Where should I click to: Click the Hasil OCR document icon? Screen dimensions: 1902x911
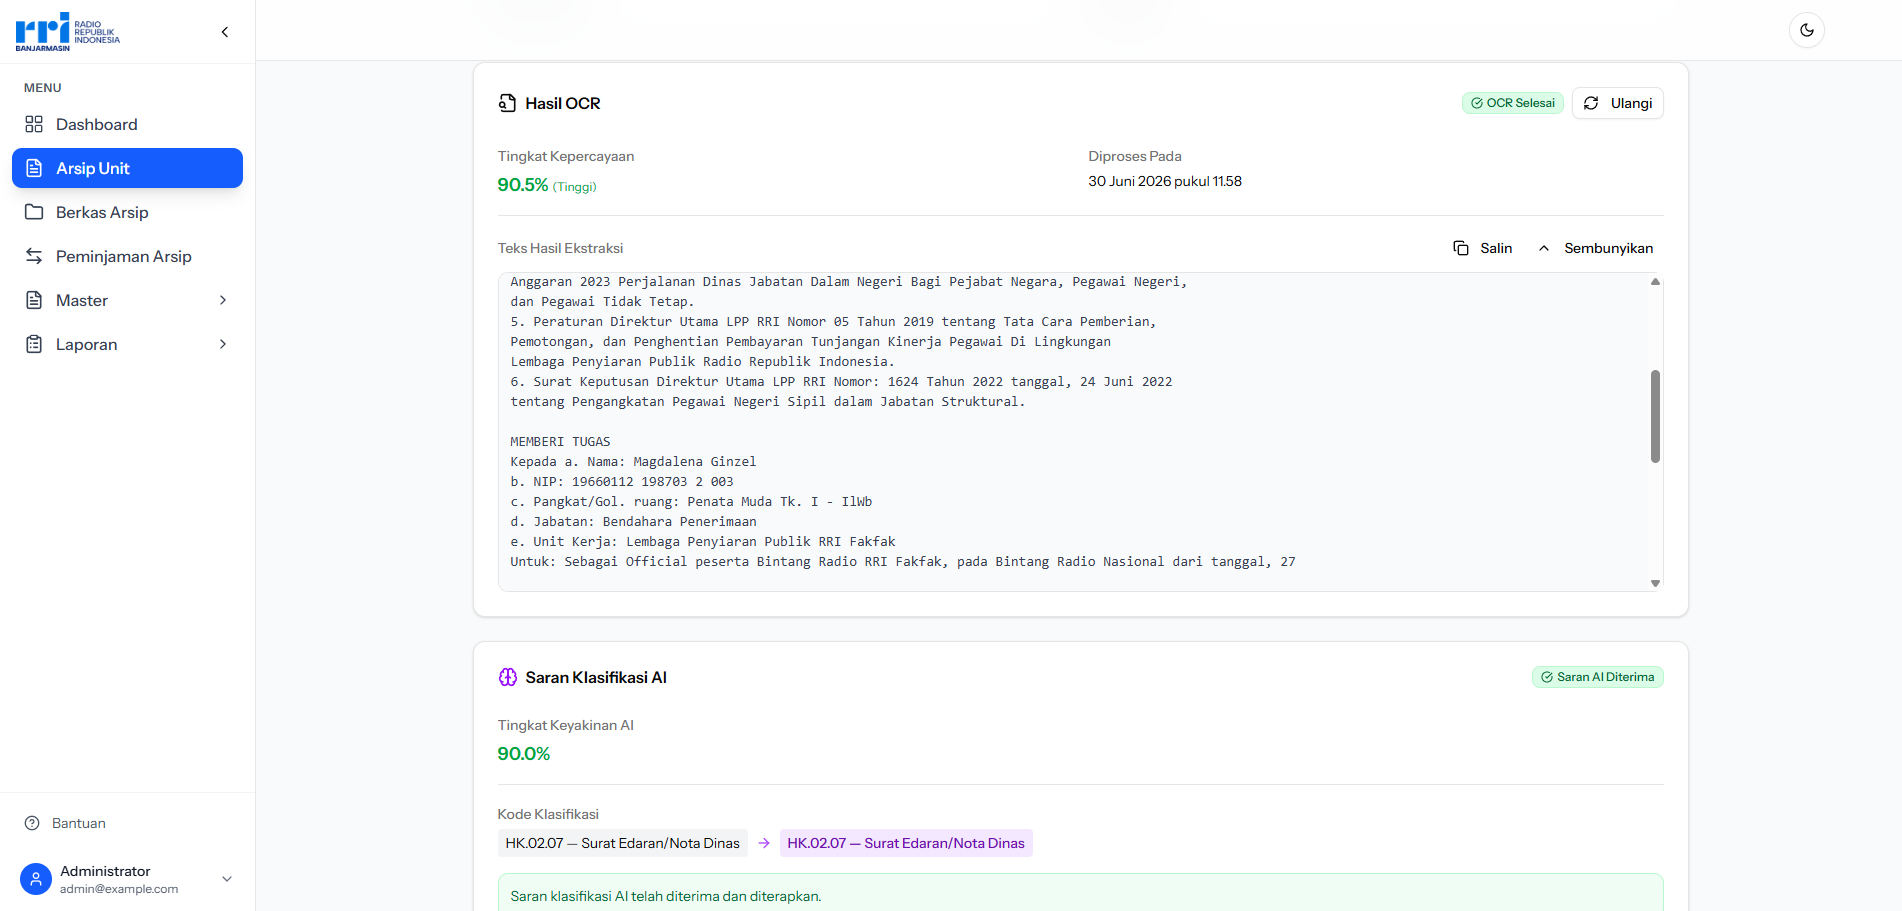pos(508,103)
